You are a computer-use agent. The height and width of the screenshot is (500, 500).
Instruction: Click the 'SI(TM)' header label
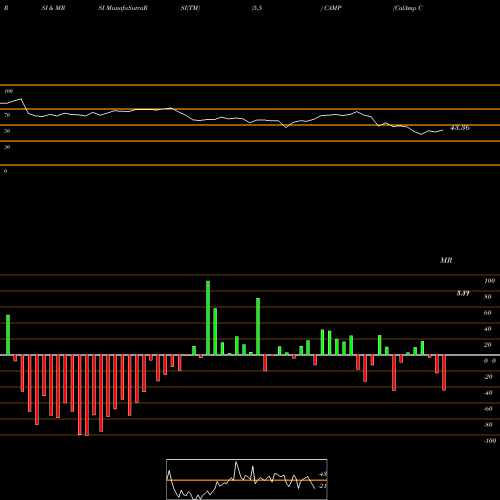pos(190,8)
